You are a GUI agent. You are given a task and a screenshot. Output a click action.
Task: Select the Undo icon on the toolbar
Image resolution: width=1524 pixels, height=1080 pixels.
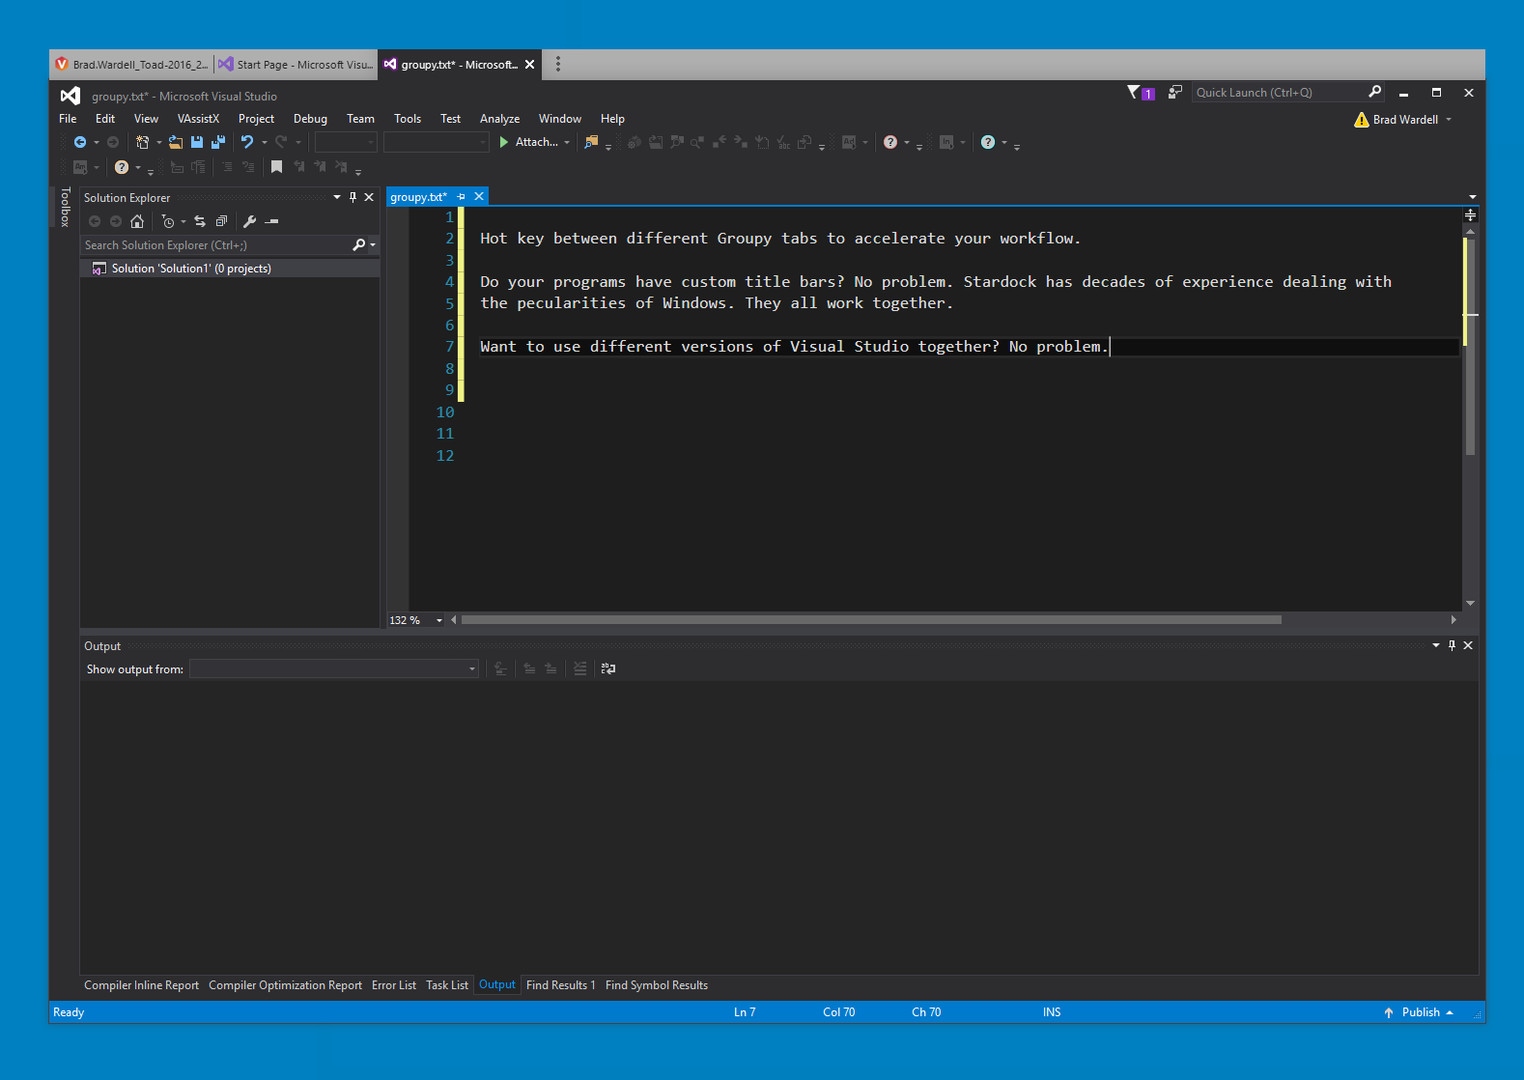tap(250, 141)
